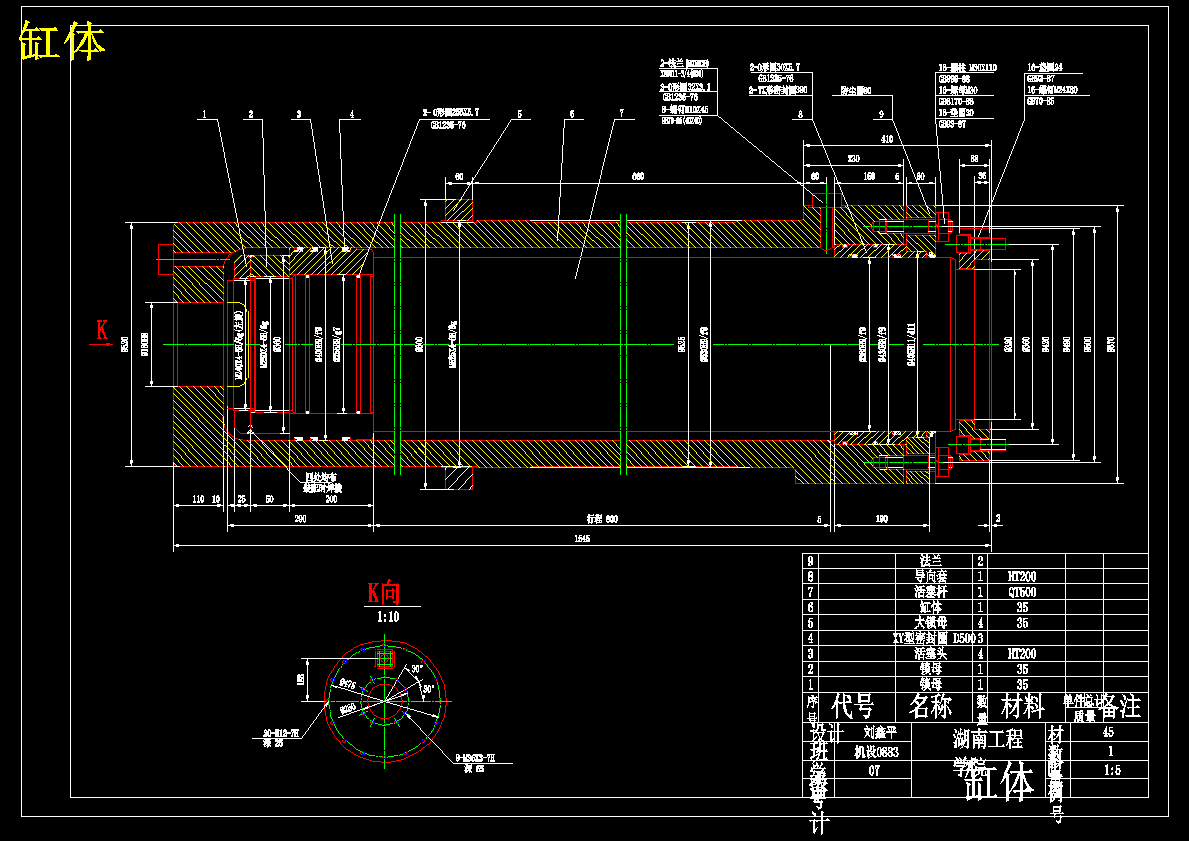Click the YX型密封圈 D500 entry
The width and height of the screenshot is (1189, 841).
point(934,639)
